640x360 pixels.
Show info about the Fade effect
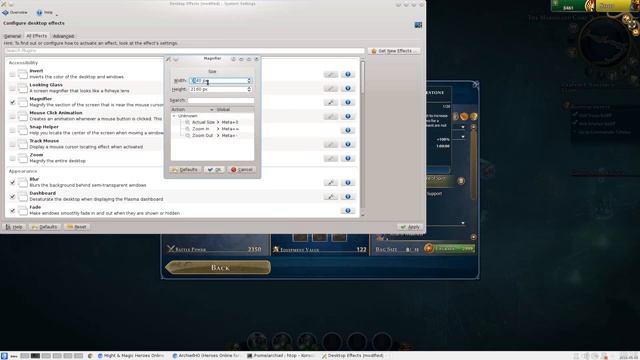pyautogui.click(x=348, y=211)
